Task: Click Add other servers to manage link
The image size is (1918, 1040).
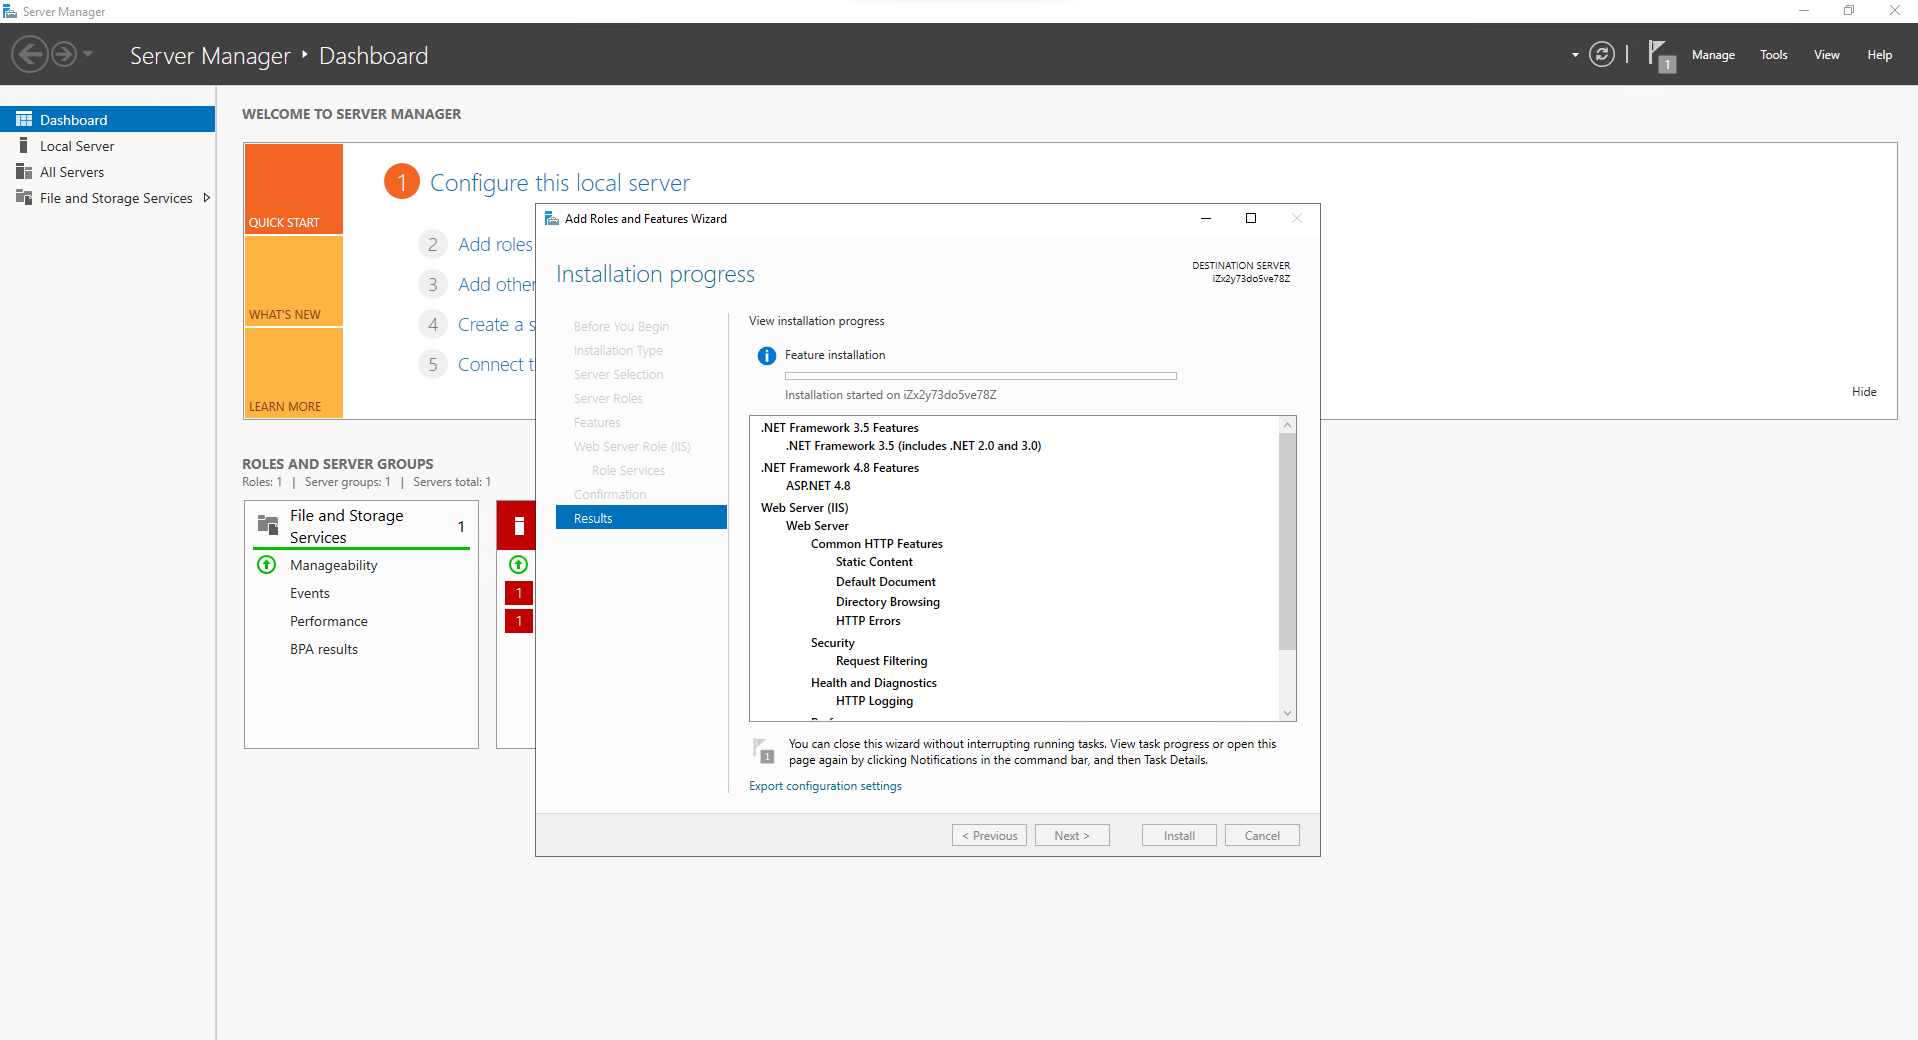Action: (x=496, y=284)
